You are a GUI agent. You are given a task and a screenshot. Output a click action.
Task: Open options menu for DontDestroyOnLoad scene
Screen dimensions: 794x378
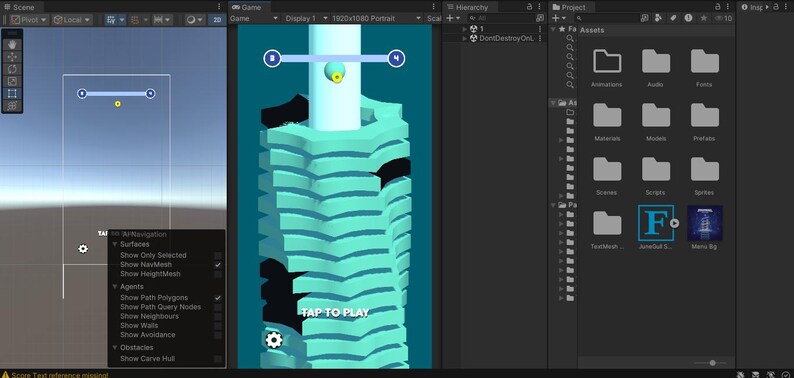coord(540,38)
